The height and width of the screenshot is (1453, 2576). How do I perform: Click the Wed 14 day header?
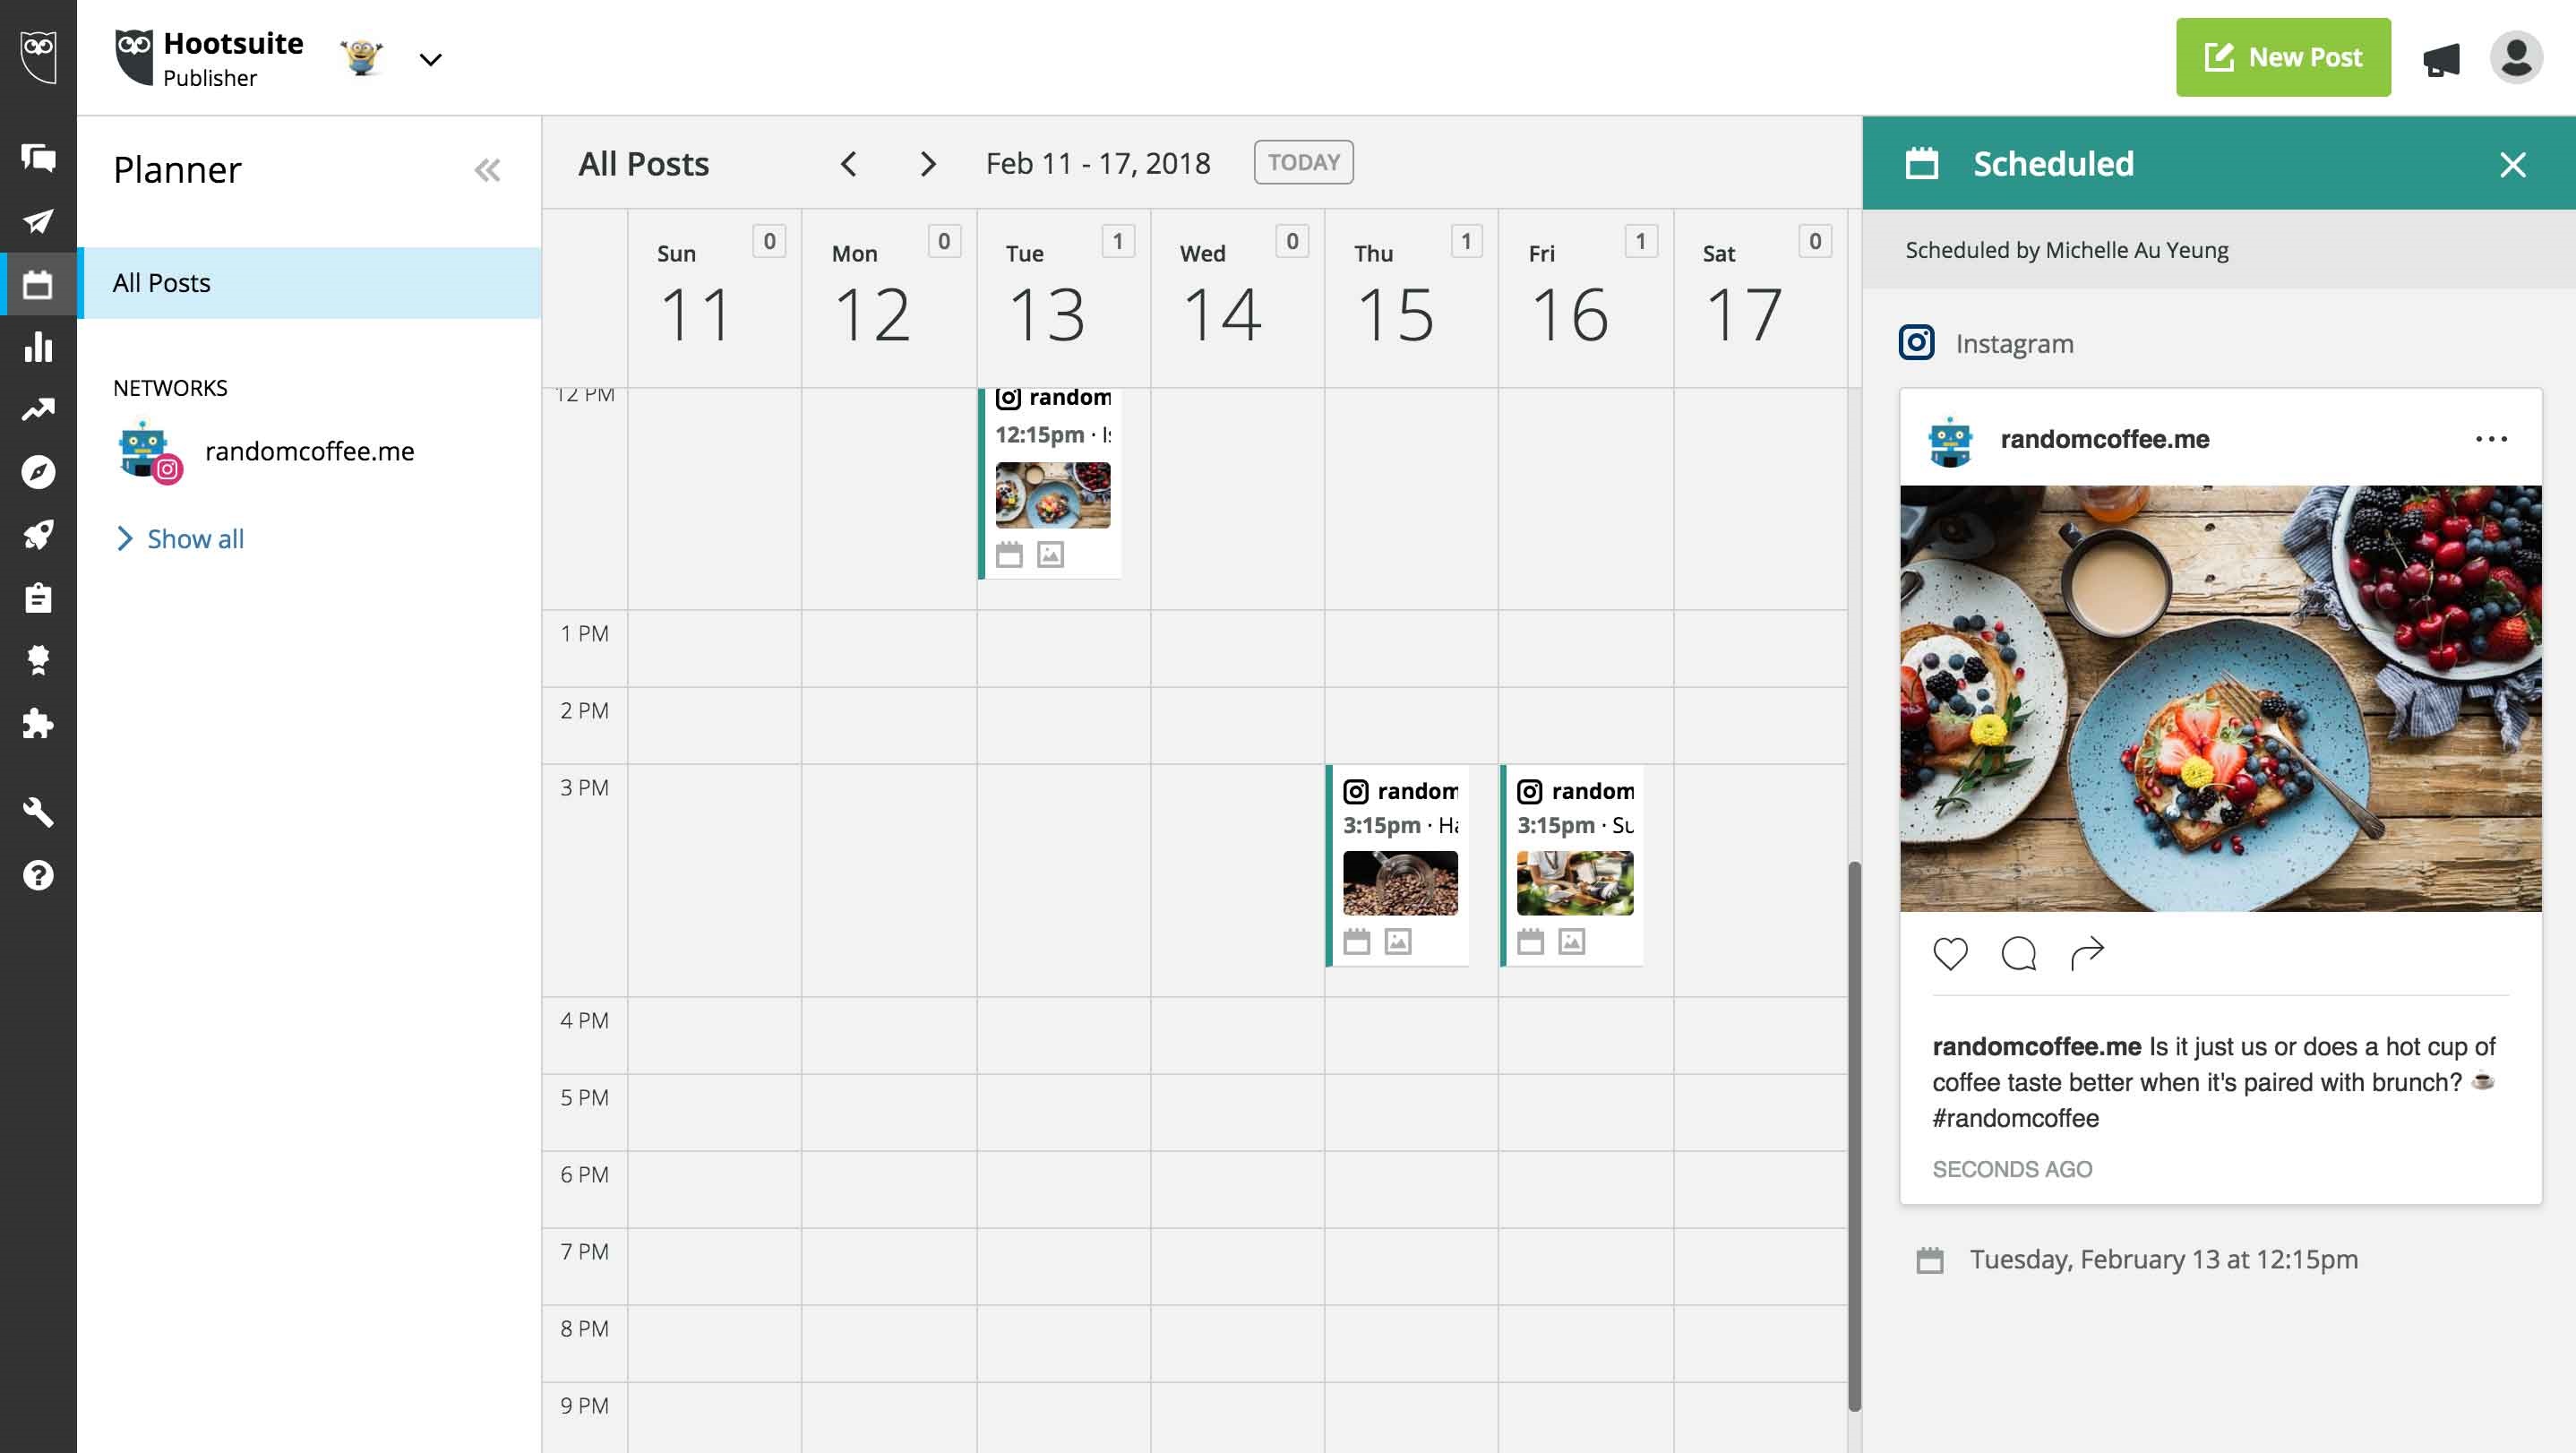[1237, 298]
